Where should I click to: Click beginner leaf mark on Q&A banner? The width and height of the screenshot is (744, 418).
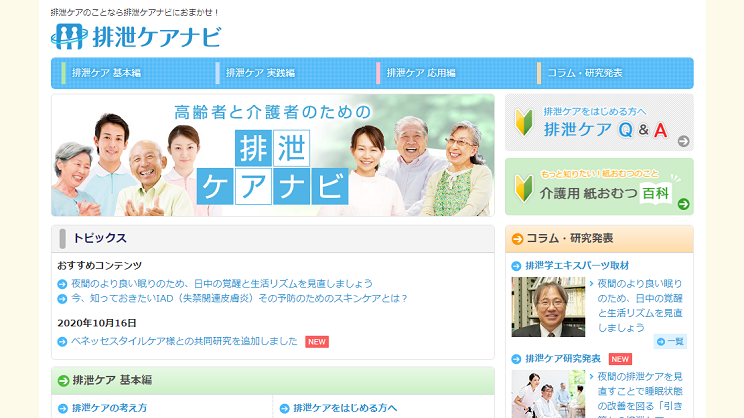click(x=524, y=123)
